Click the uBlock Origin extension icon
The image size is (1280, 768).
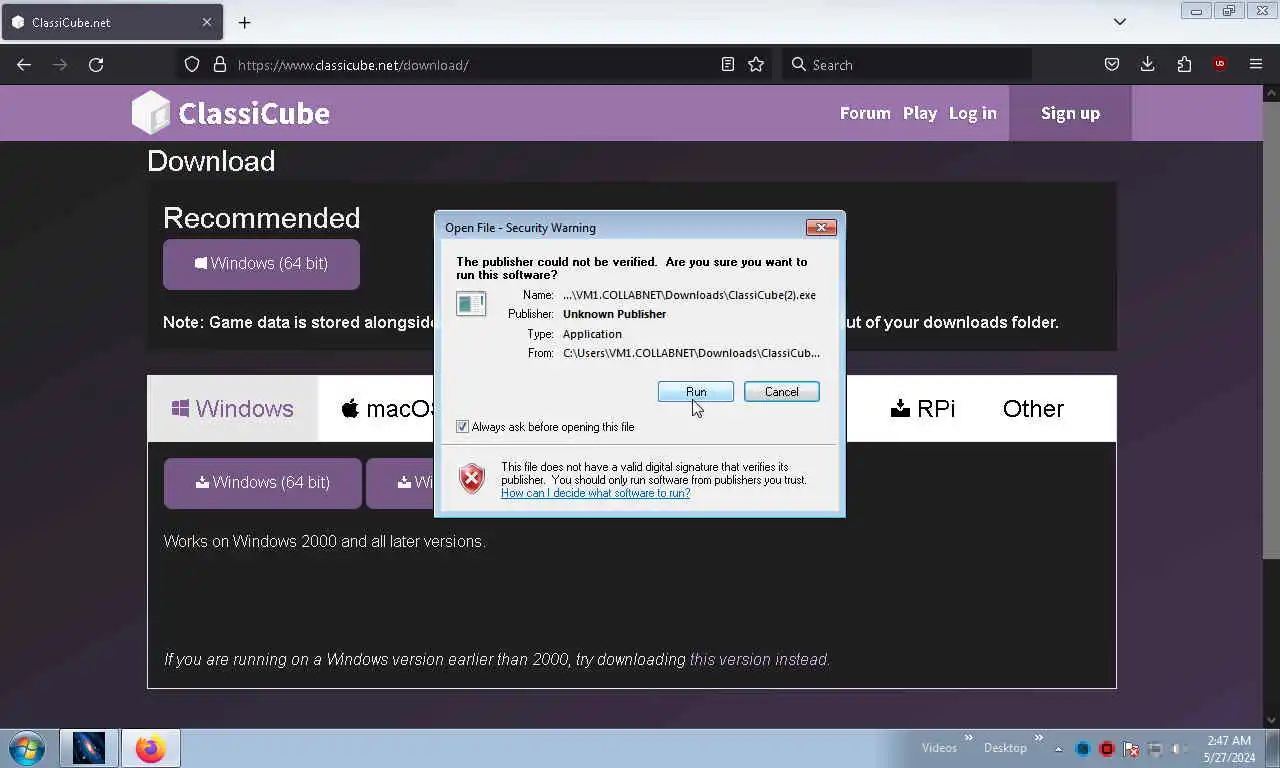click(1220, 64)
